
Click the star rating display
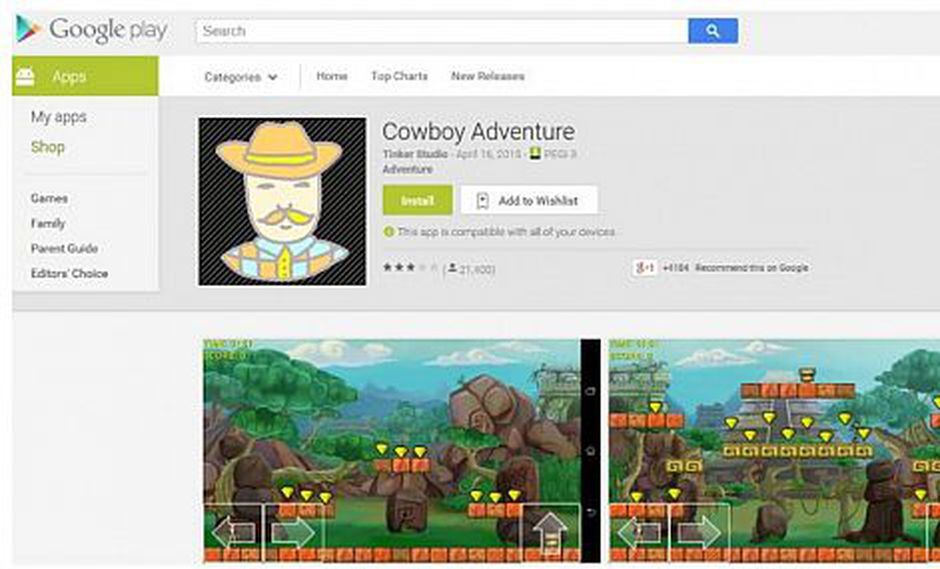pos(411,267)
